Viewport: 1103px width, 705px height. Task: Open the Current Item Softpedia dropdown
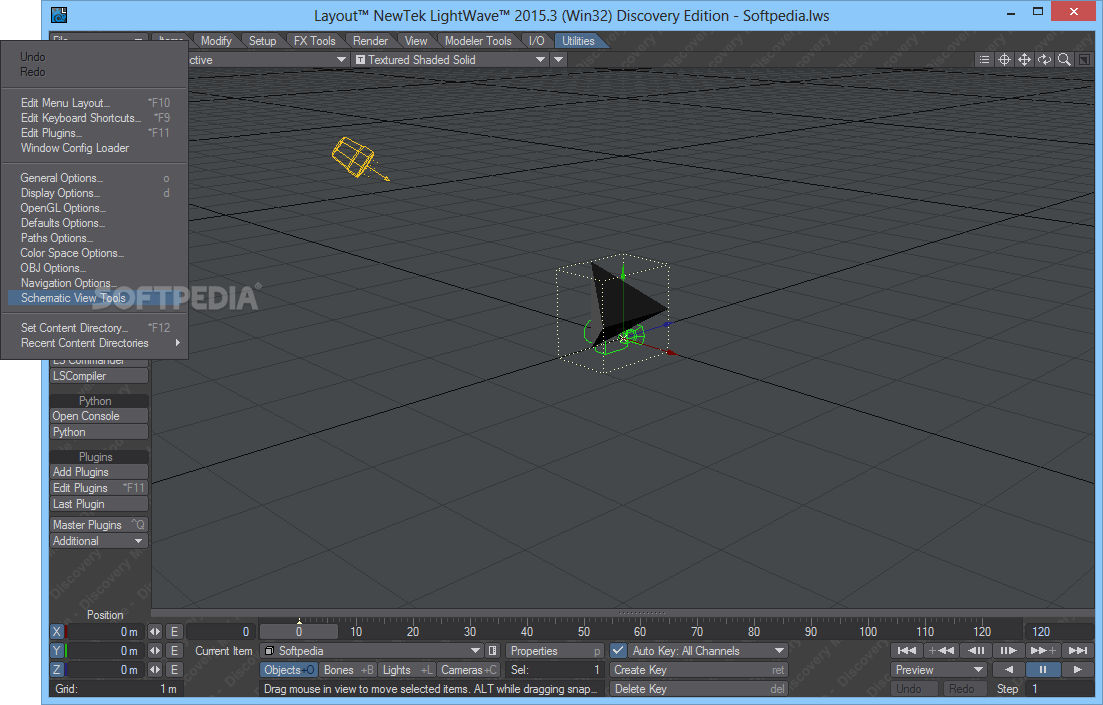click(x=371, y=651)
